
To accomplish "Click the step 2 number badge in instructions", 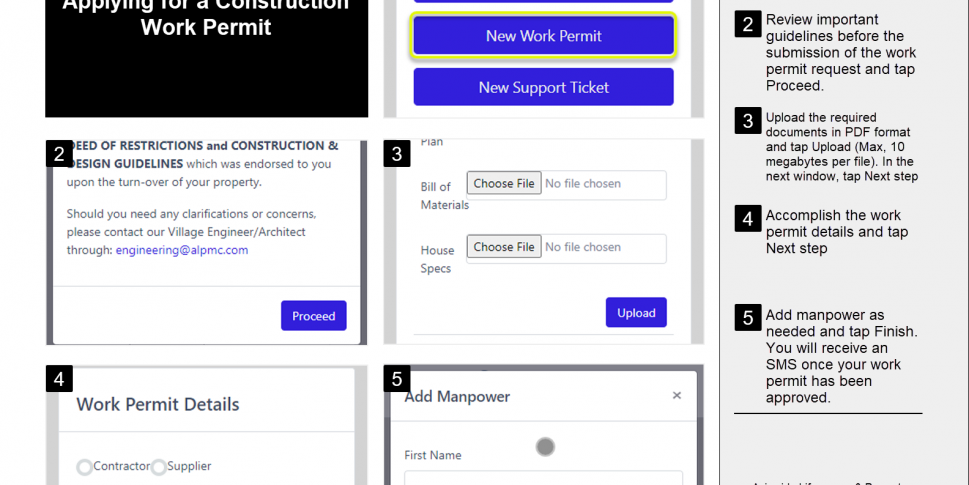I will click(748, 24).
